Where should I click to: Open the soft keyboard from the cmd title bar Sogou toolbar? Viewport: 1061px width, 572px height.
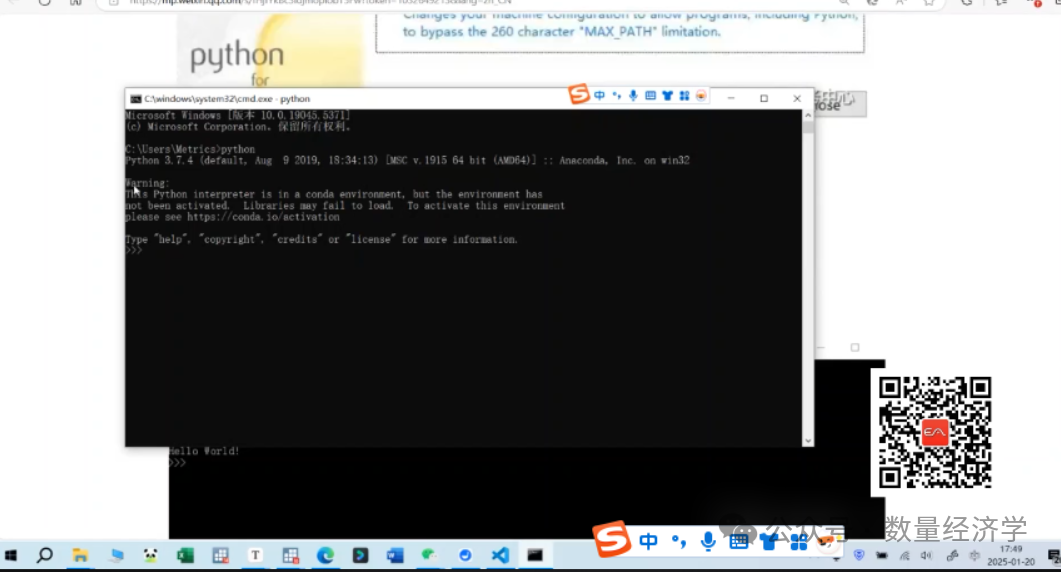pyautogui.click(x=650, y=95)
